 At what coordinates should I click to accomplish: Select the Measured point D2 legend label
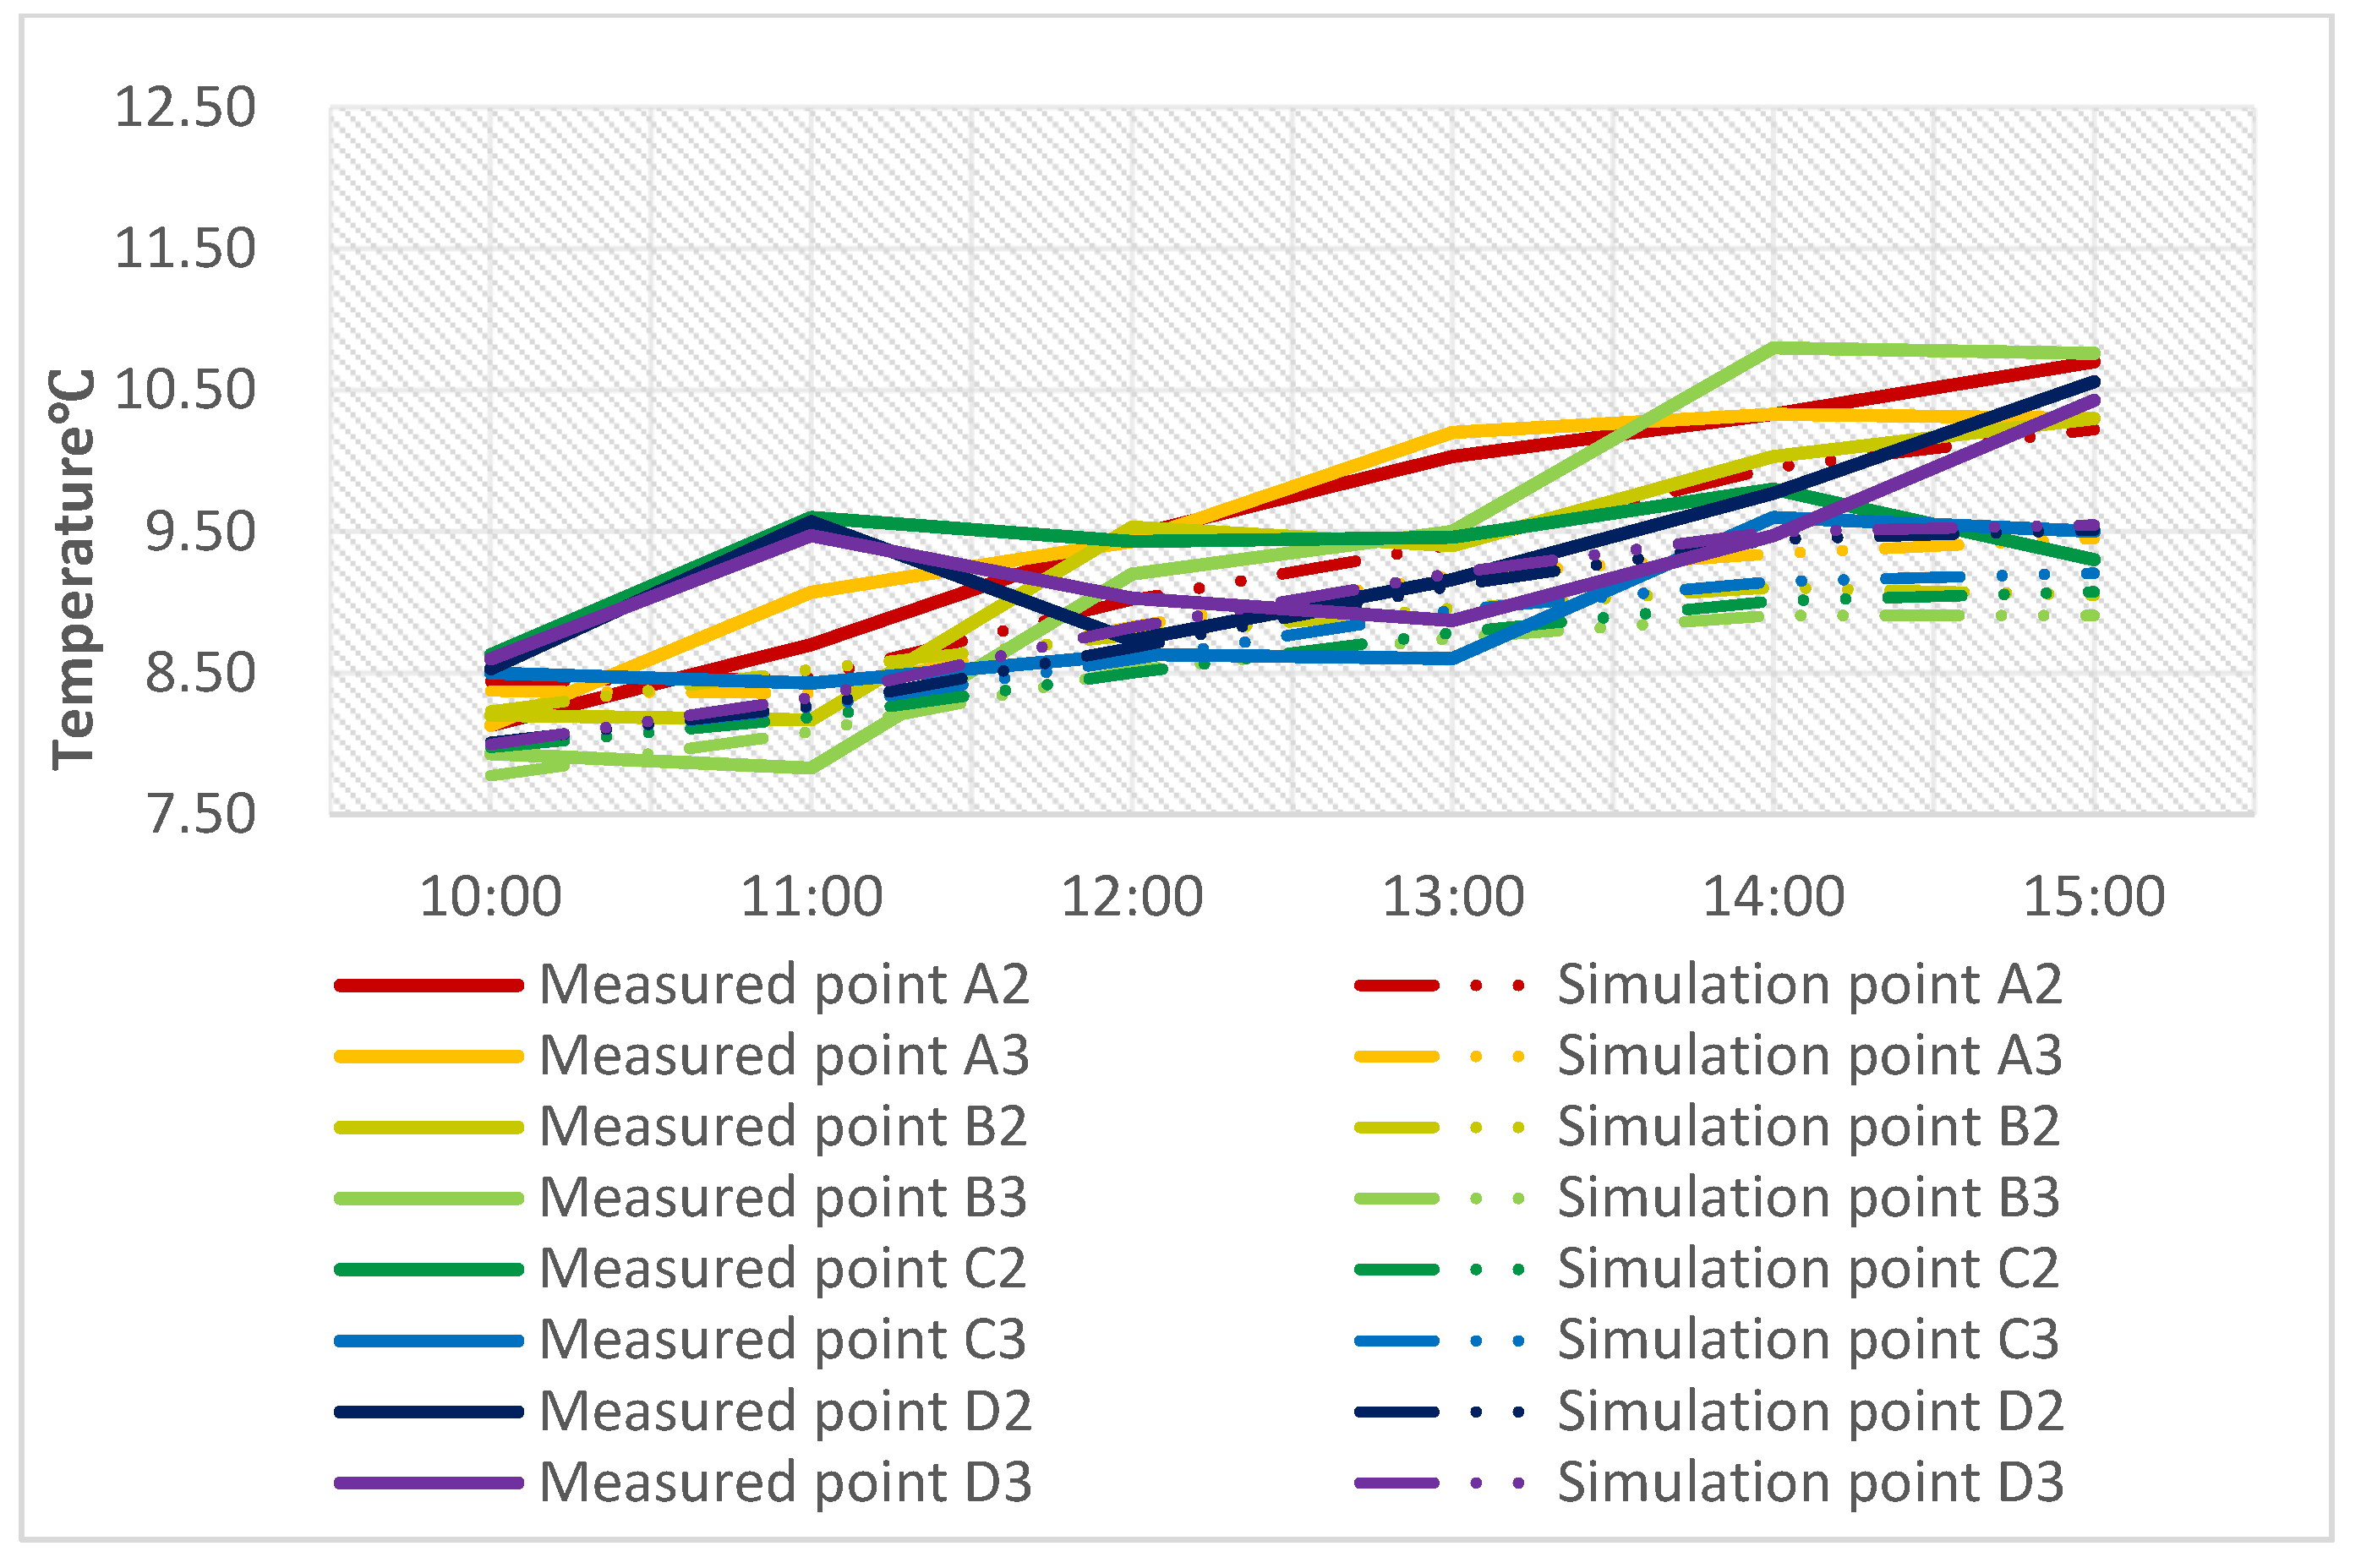785,1411
